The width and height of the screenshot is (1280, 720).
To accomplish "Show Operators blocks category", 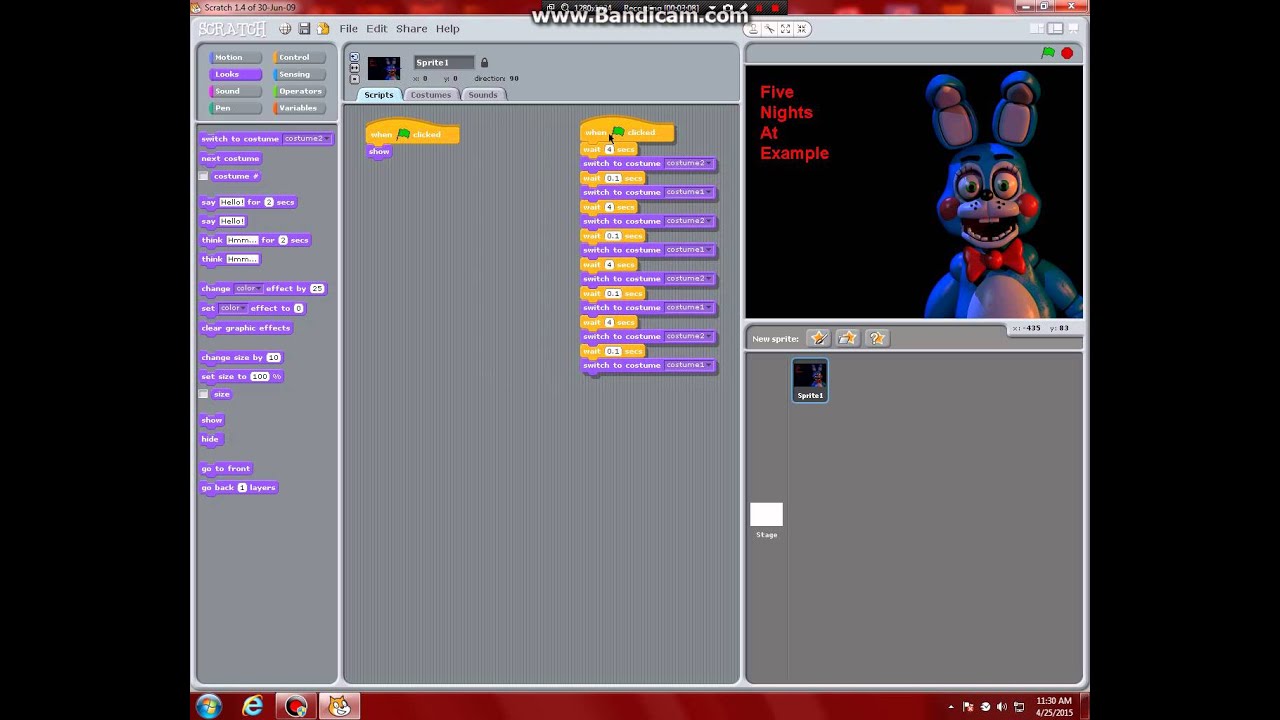I will pyautogui.click(x=299, y=91).
